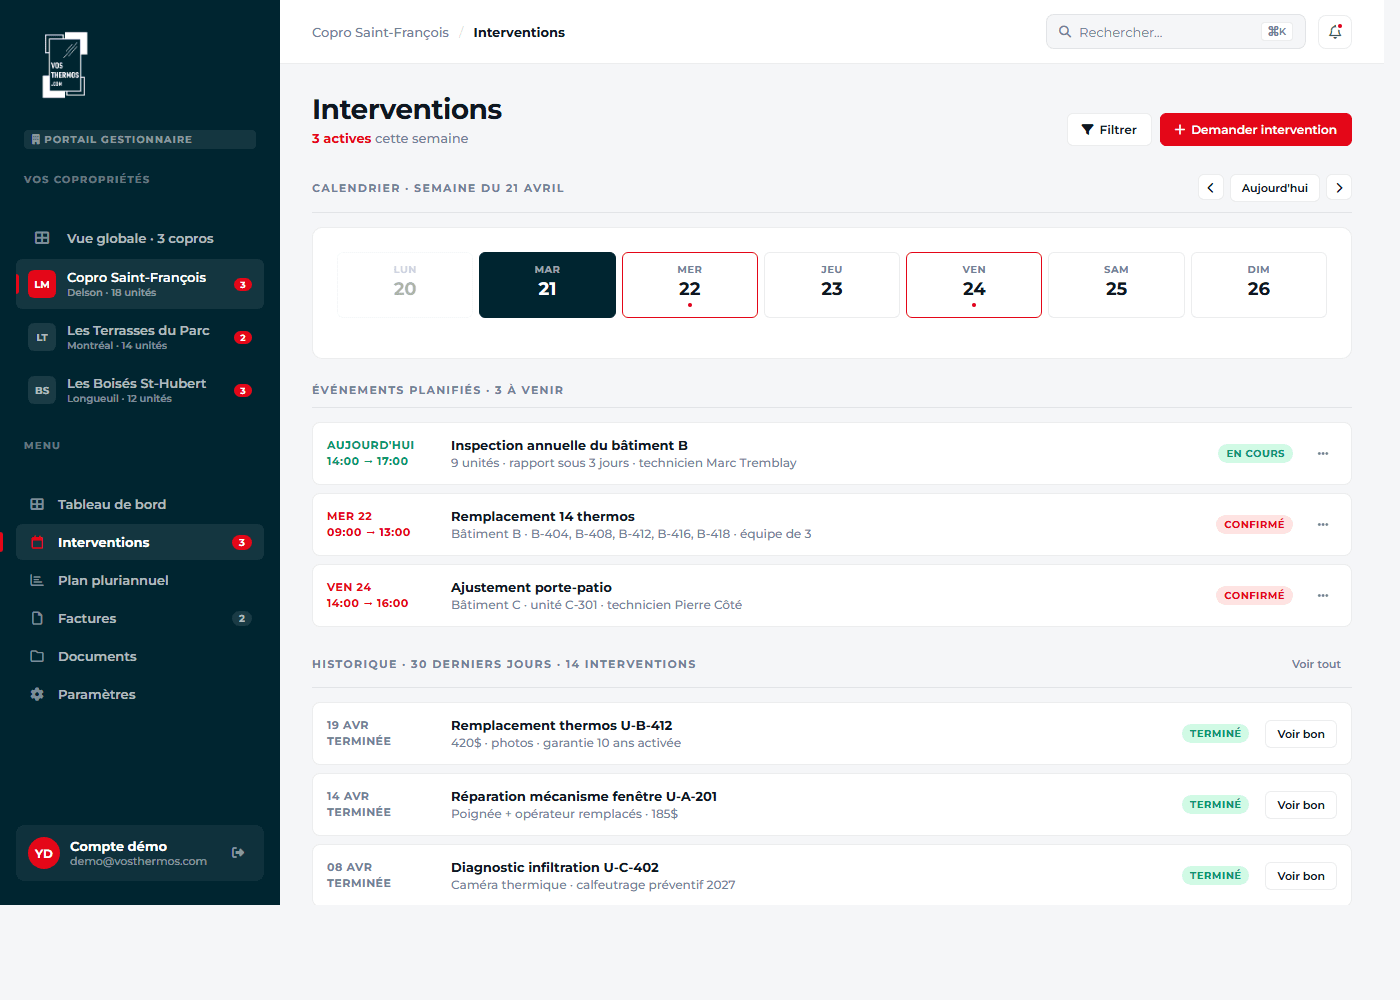The width and height of the screenshot is (1400, 1000).
Task: Select calendar day VEN 24
Action: point(974,285)
